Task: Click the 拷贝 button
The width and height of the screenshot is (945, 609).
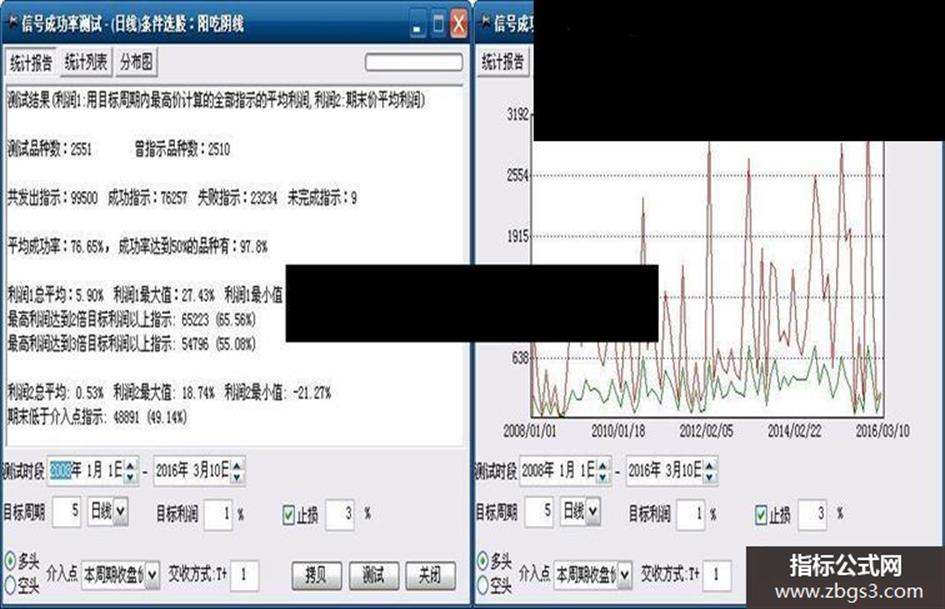Action: 316,575
